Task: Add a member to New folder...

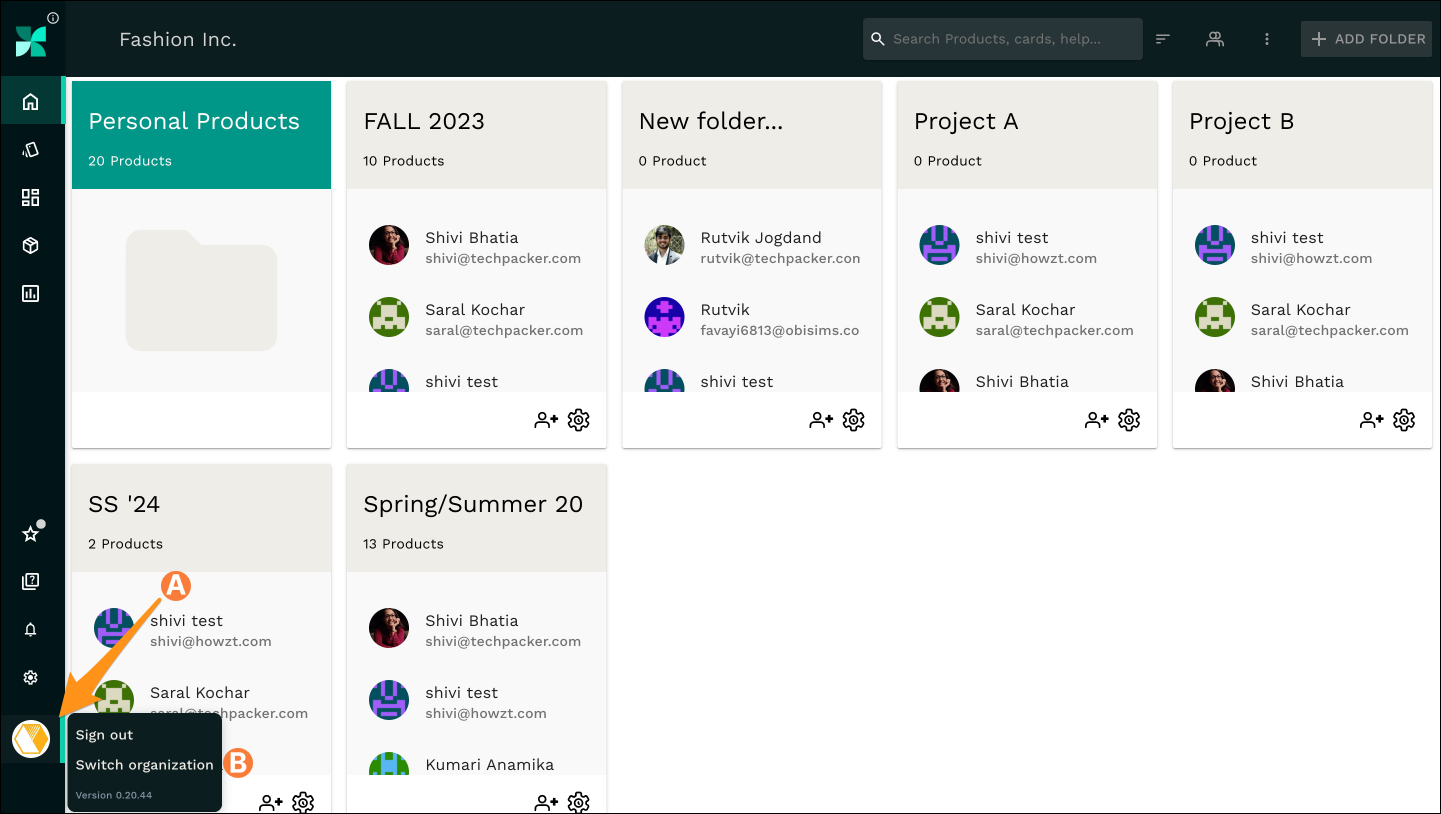Action: [821, 420]
